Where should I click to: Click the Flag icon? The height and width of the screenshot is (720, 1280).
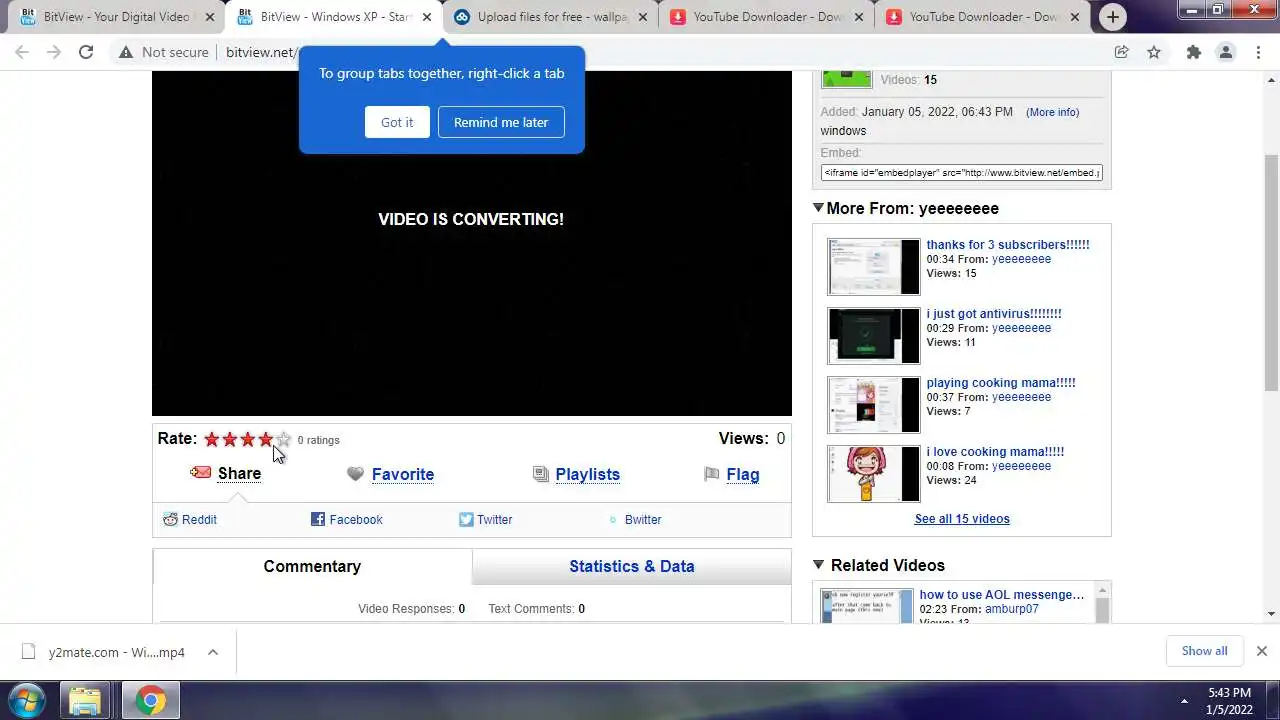pyautogui.click(x=712, y=474)
